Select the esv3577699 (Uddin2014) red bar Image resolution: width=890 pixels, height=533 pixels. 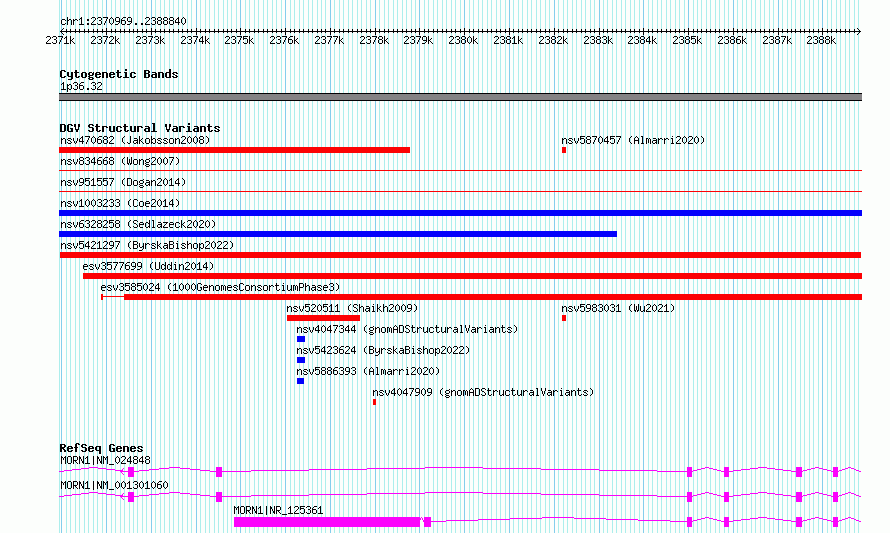point(472,276)
